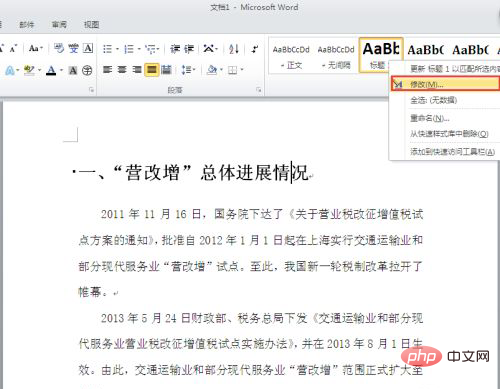
Task: Switch to the 视图 ribbon tab
Action: [x=91, y=24]
